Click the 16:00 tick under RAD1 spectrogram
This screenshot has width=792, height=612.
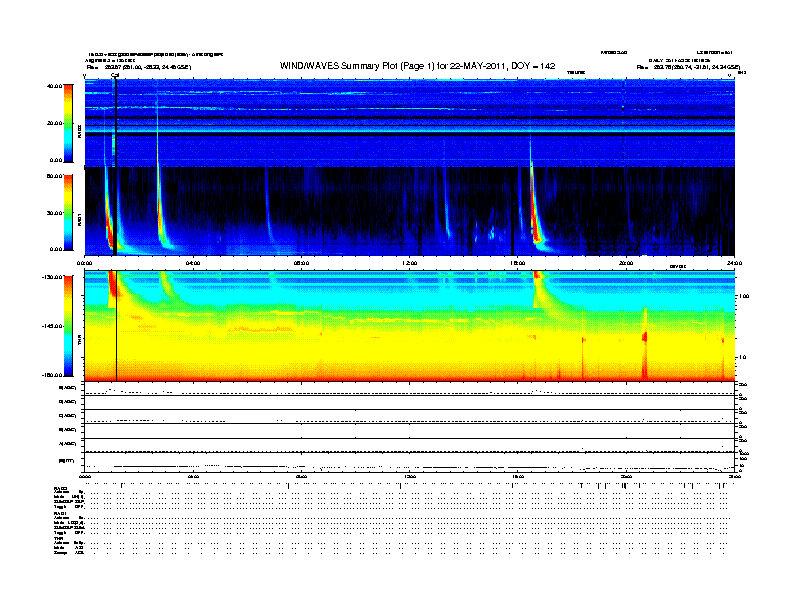coord(518,263)
